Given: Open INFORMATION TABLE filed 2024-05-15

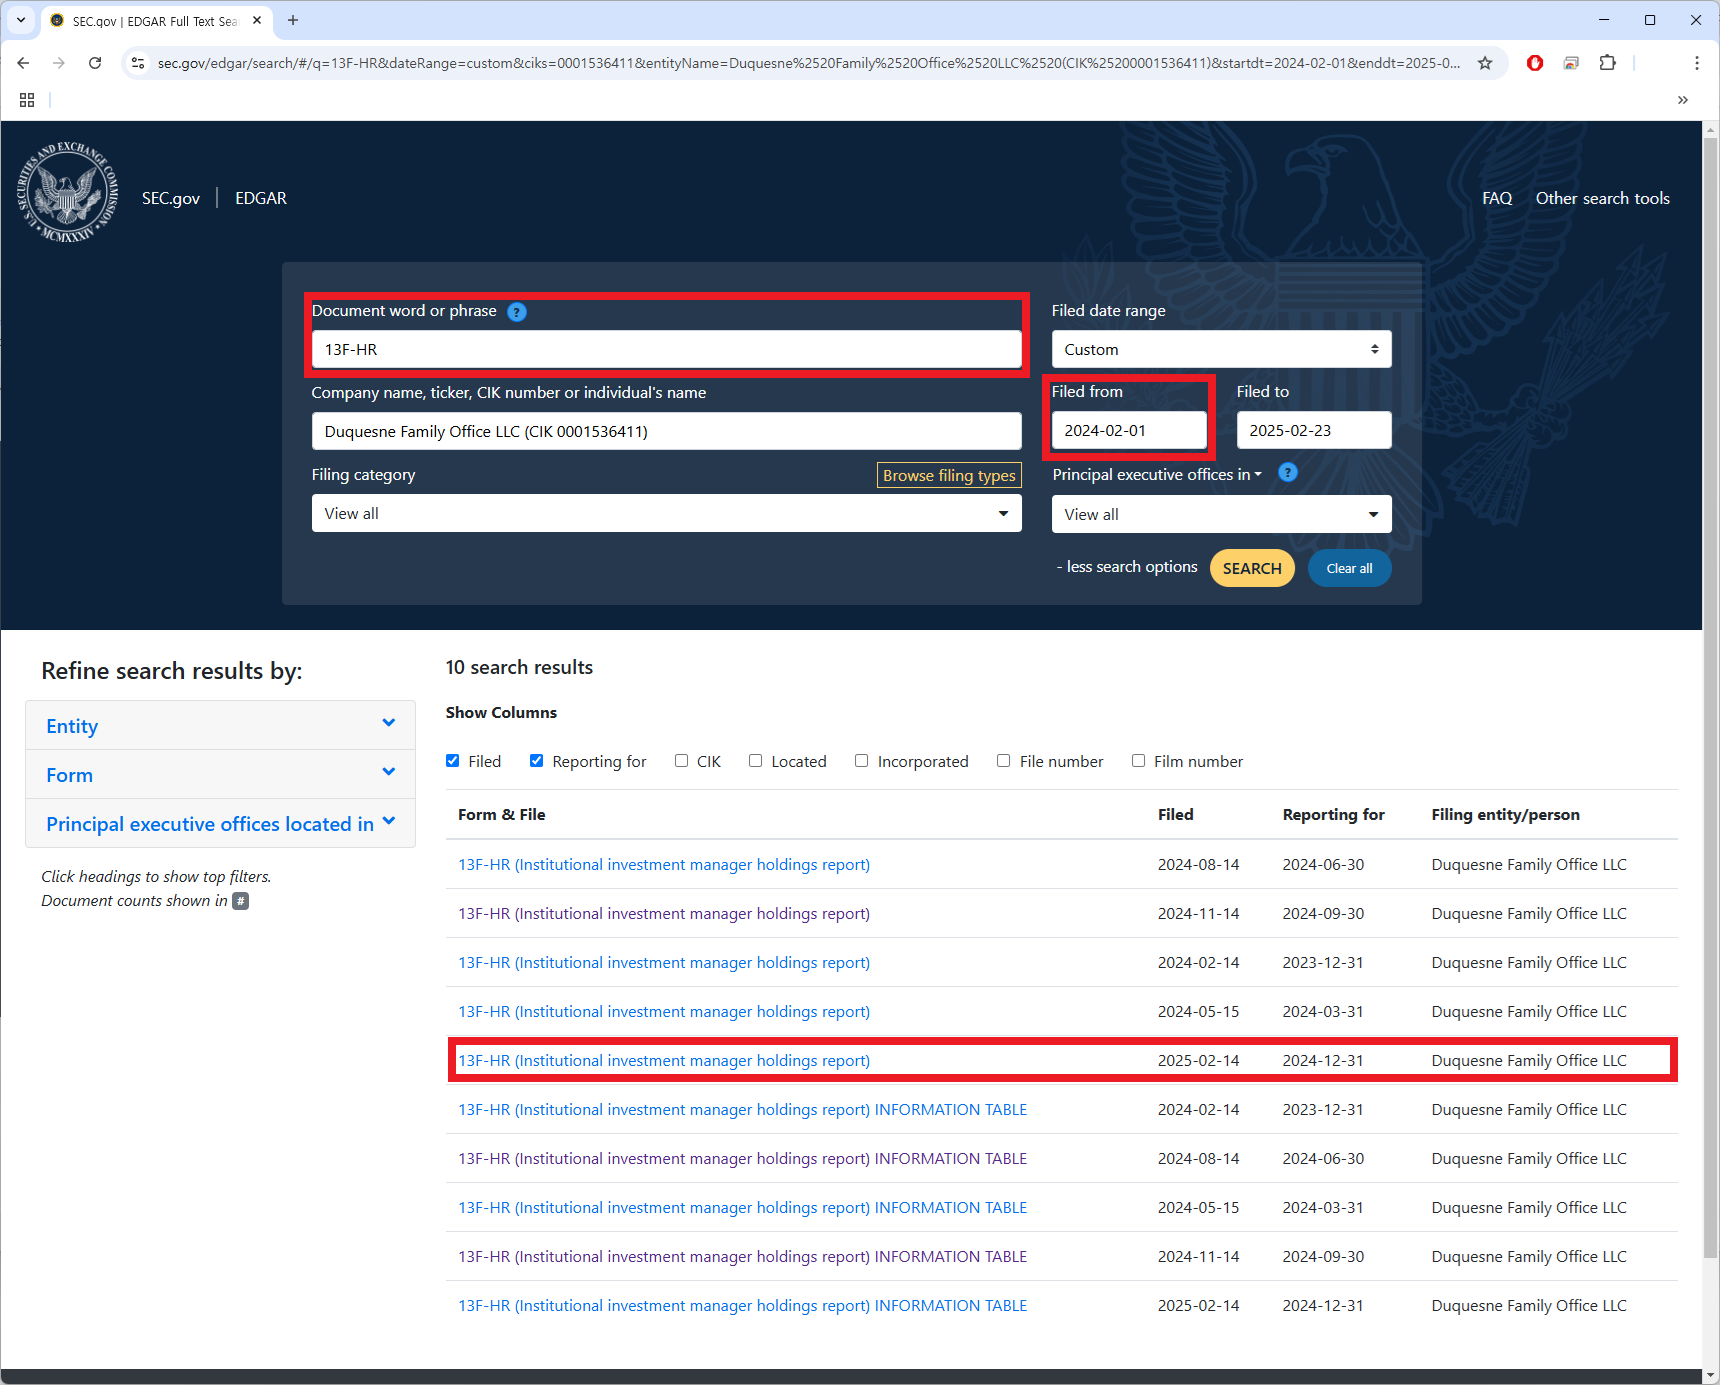Looking at the screenshot, I should [x=743, y=1207].
